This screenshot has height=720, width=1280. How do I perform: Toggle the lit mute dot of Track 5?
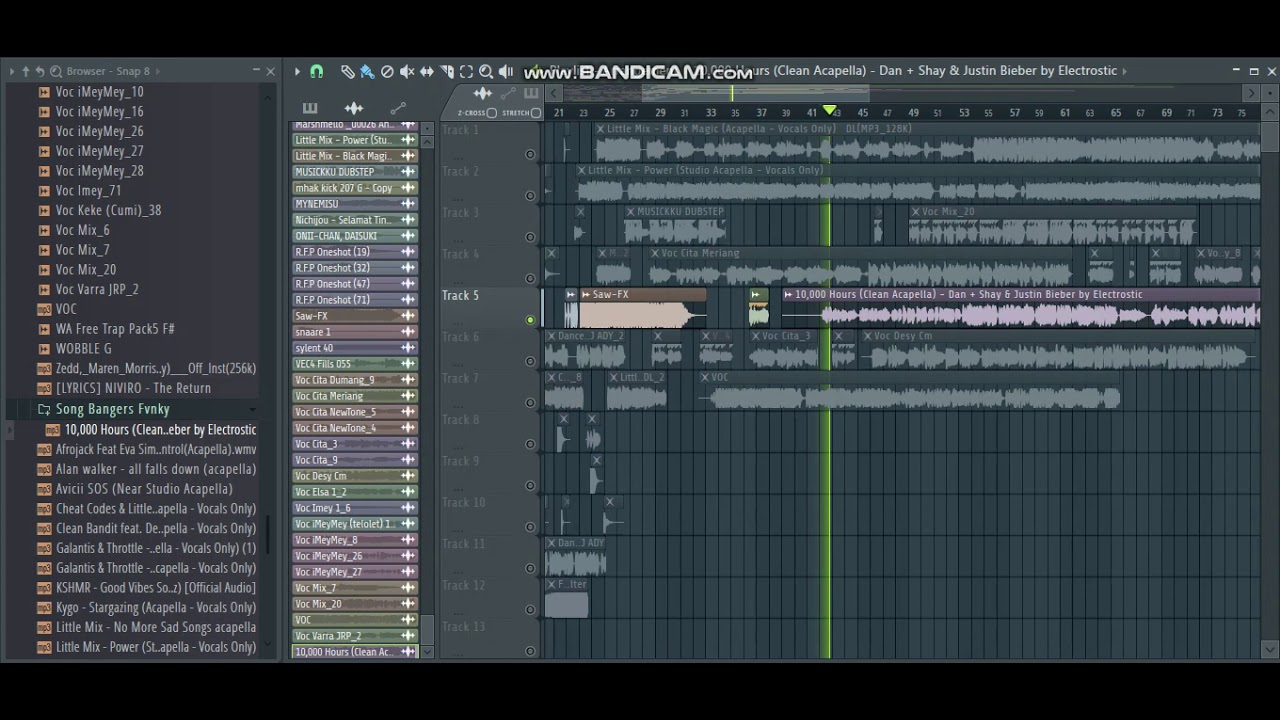530,320
